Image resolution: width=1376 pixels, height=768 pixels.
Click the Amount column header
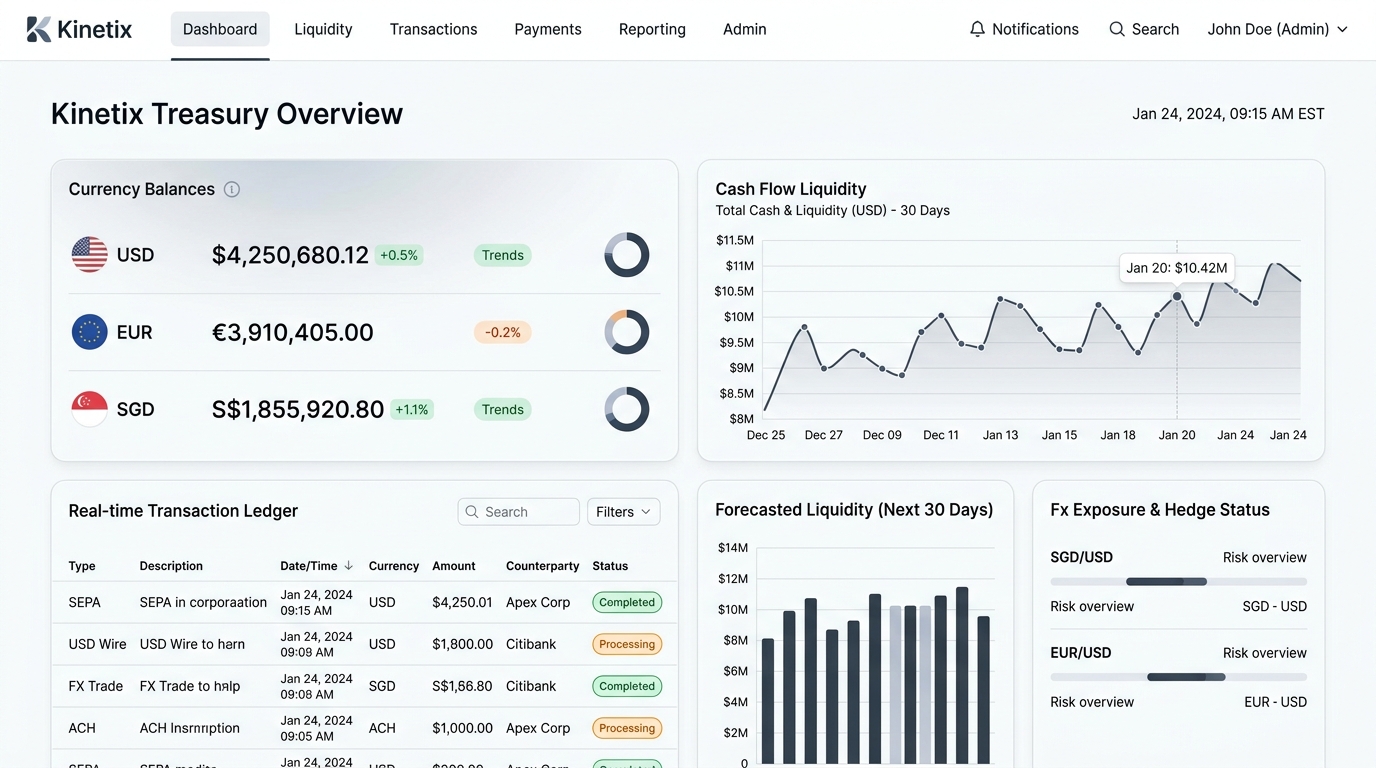pos(454,566)
